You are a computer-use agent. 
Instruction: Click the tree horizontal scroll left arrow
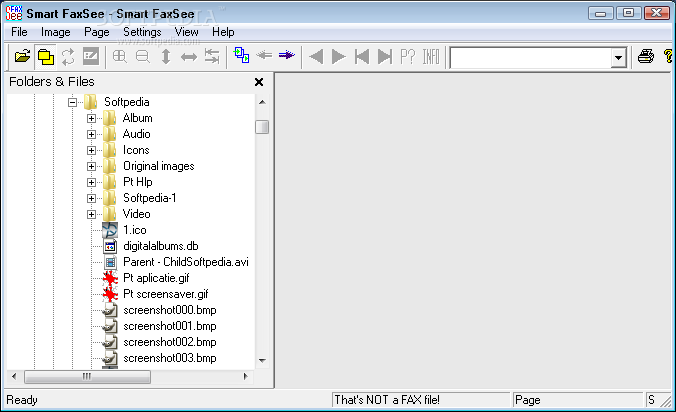(x=14, y=376)
